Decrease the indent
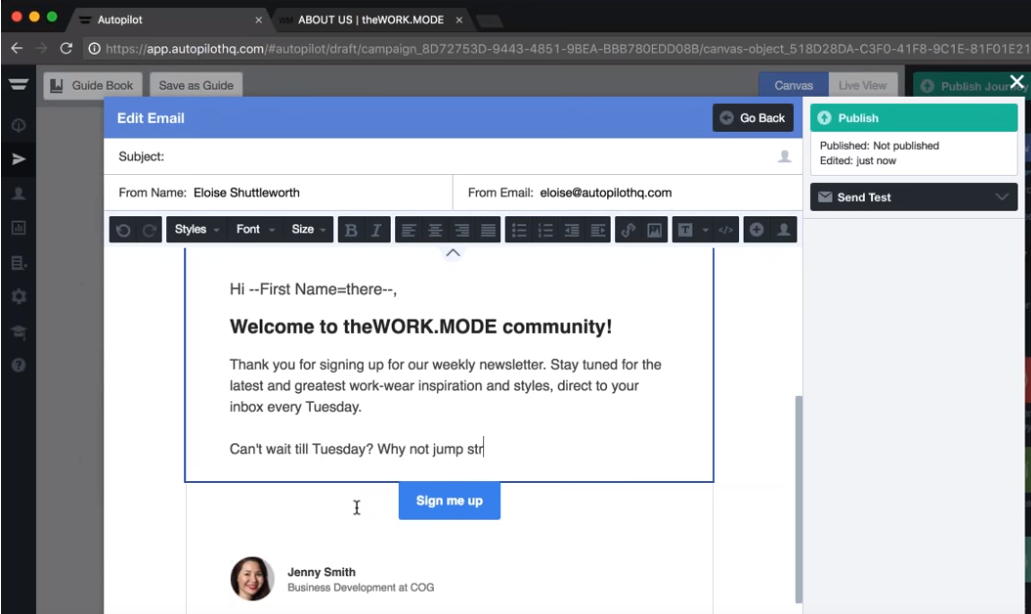The width and height of the screenshot is (1031, 614). [x=571, y=230]
